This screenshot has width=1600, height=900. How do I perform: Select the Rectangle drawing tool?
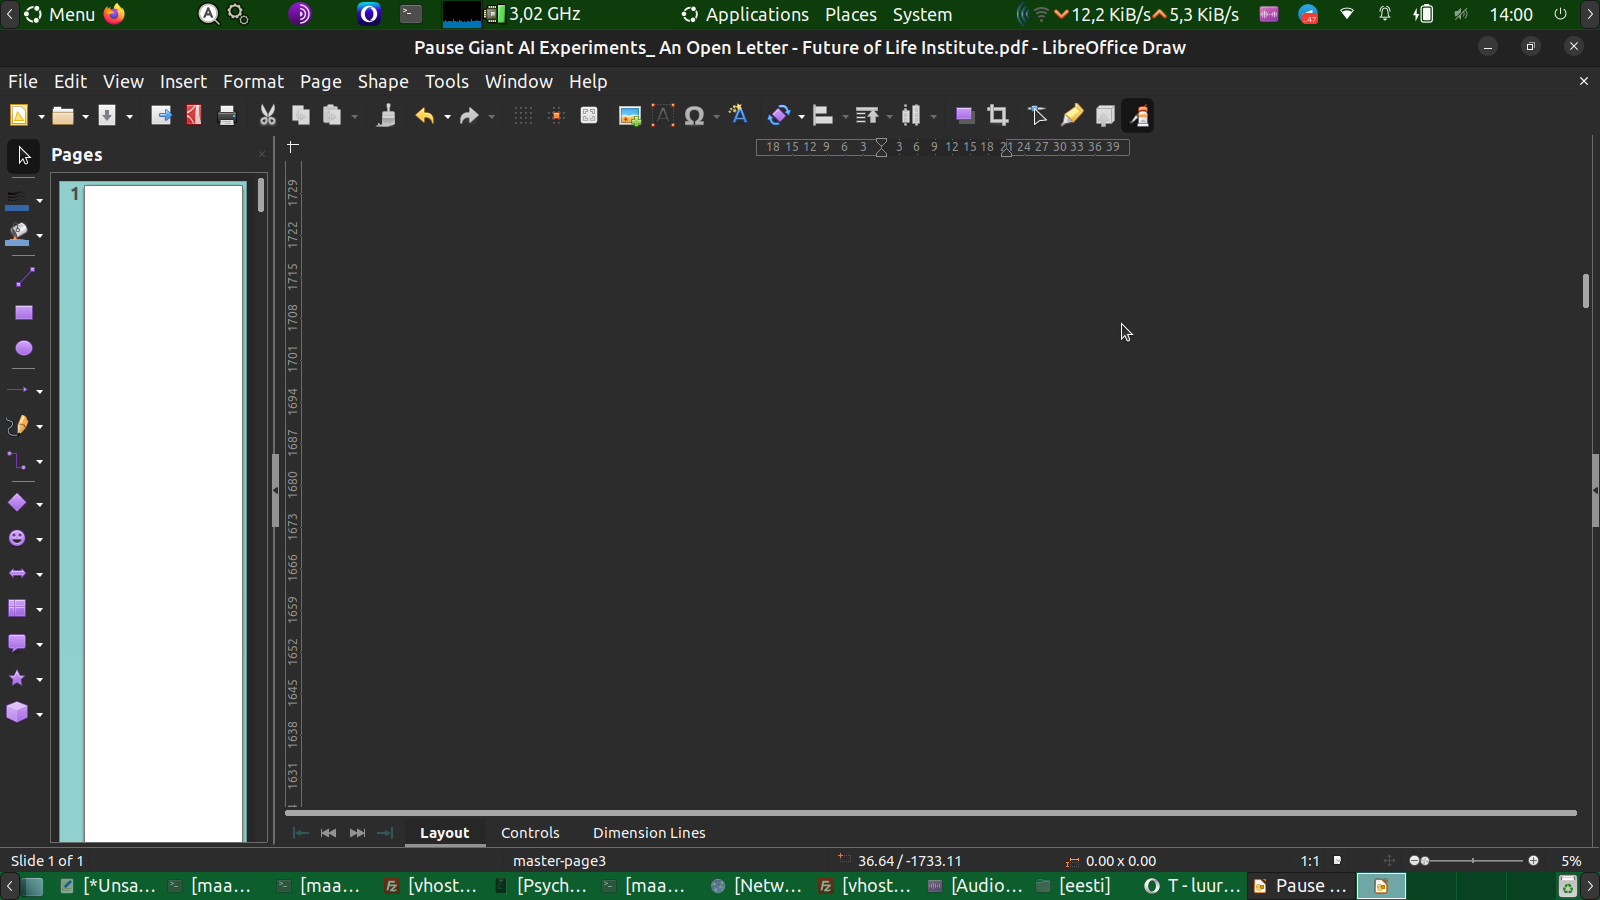[23, 313]
